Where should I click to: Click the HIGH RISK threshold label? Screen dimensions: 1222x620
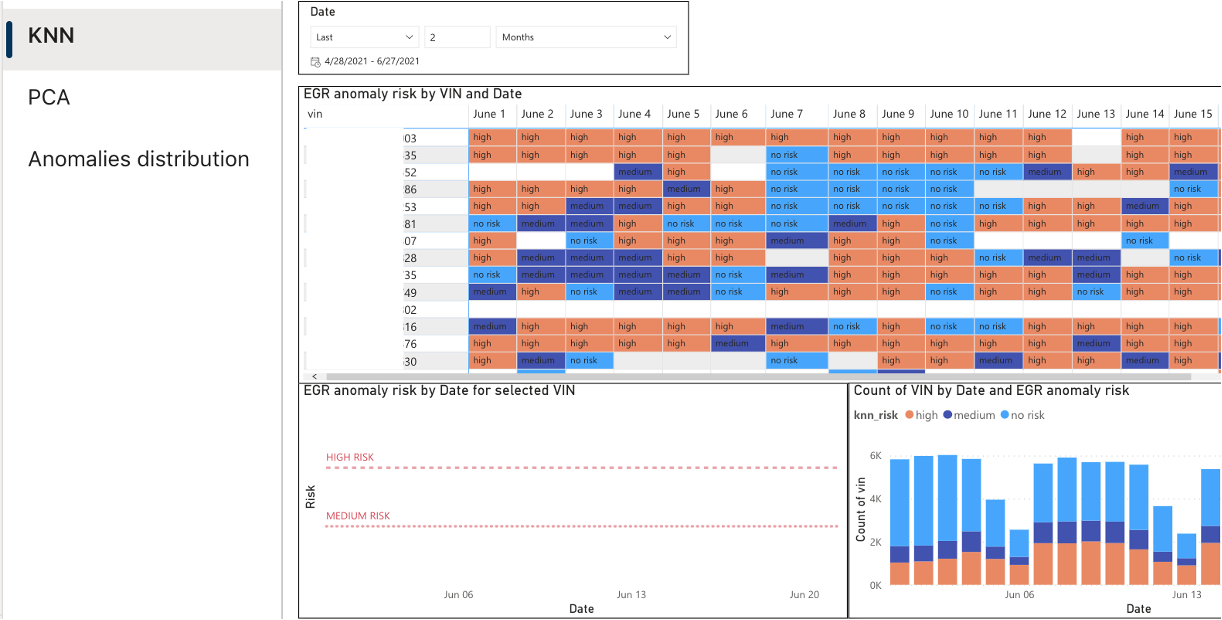[x=350, y=458]
